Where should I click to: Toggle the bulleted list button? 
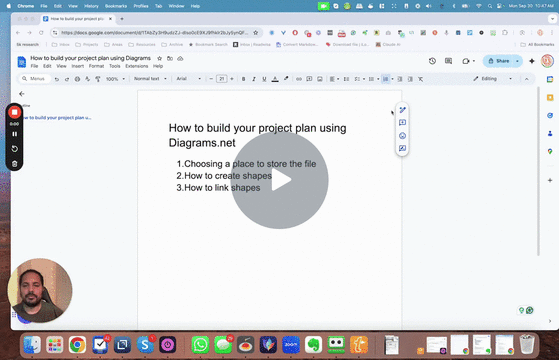tap(371, 79)
